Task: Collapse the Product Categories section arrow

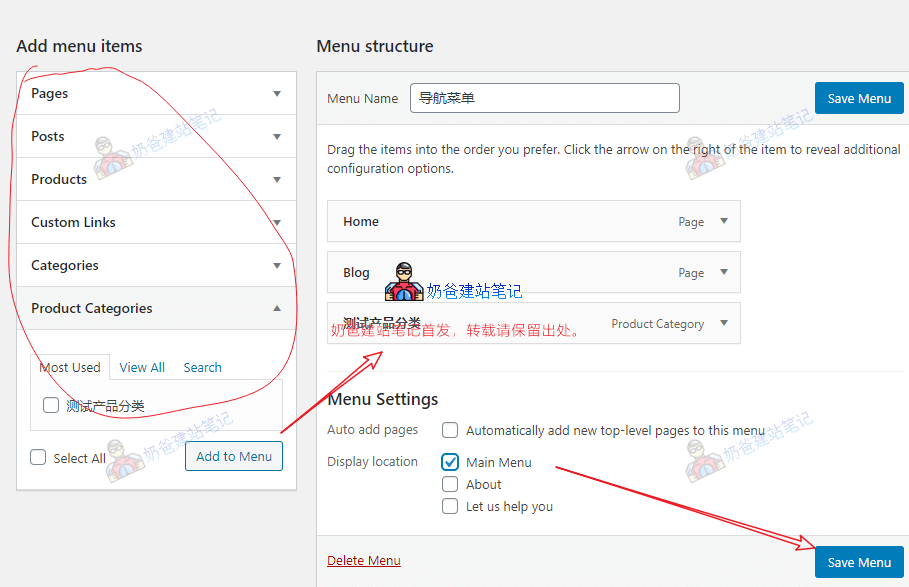Action: pos(277,309)
